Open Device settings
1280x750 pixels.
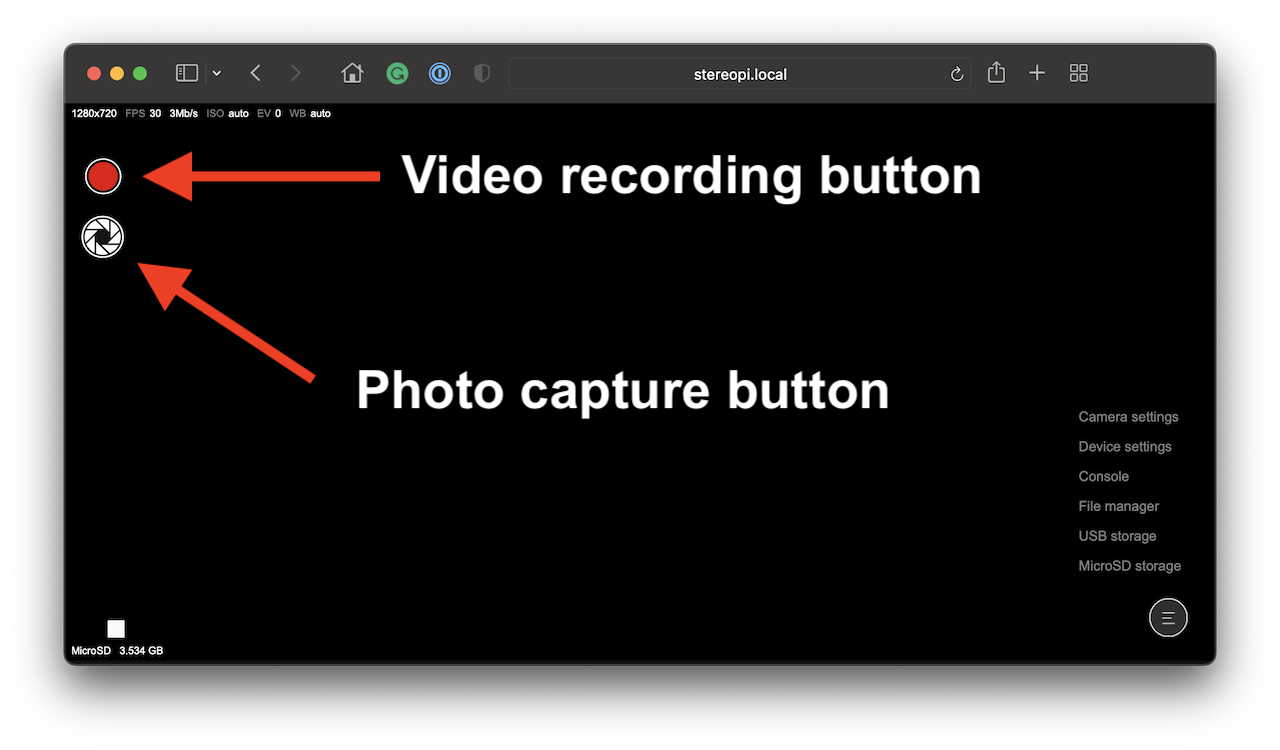[1124, 447]
